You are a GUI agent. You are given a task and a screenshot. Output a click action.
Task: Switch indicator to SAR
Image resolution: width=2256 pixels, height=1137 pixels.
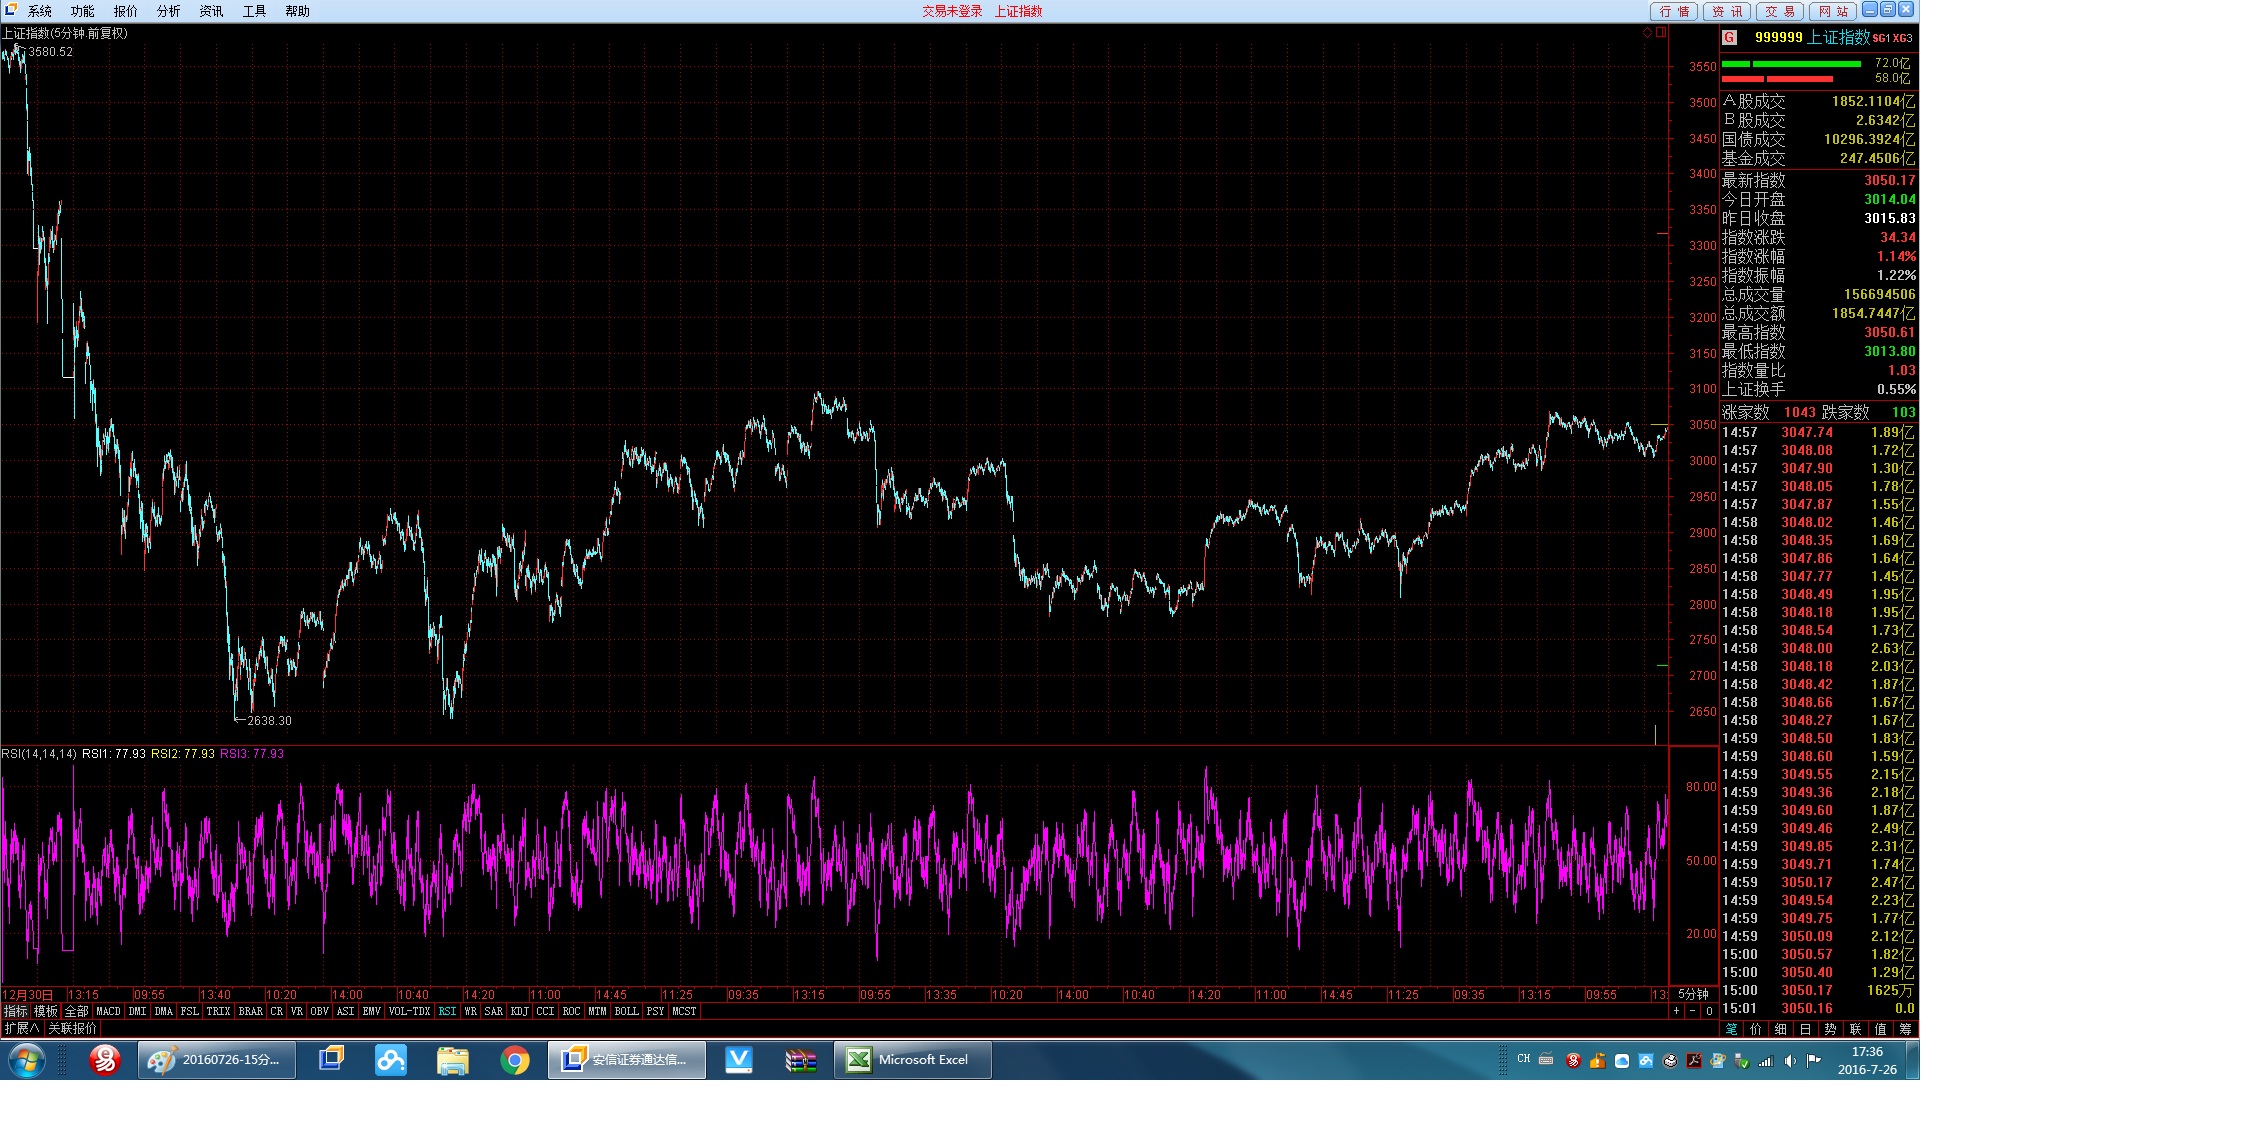pos(494,1011)
